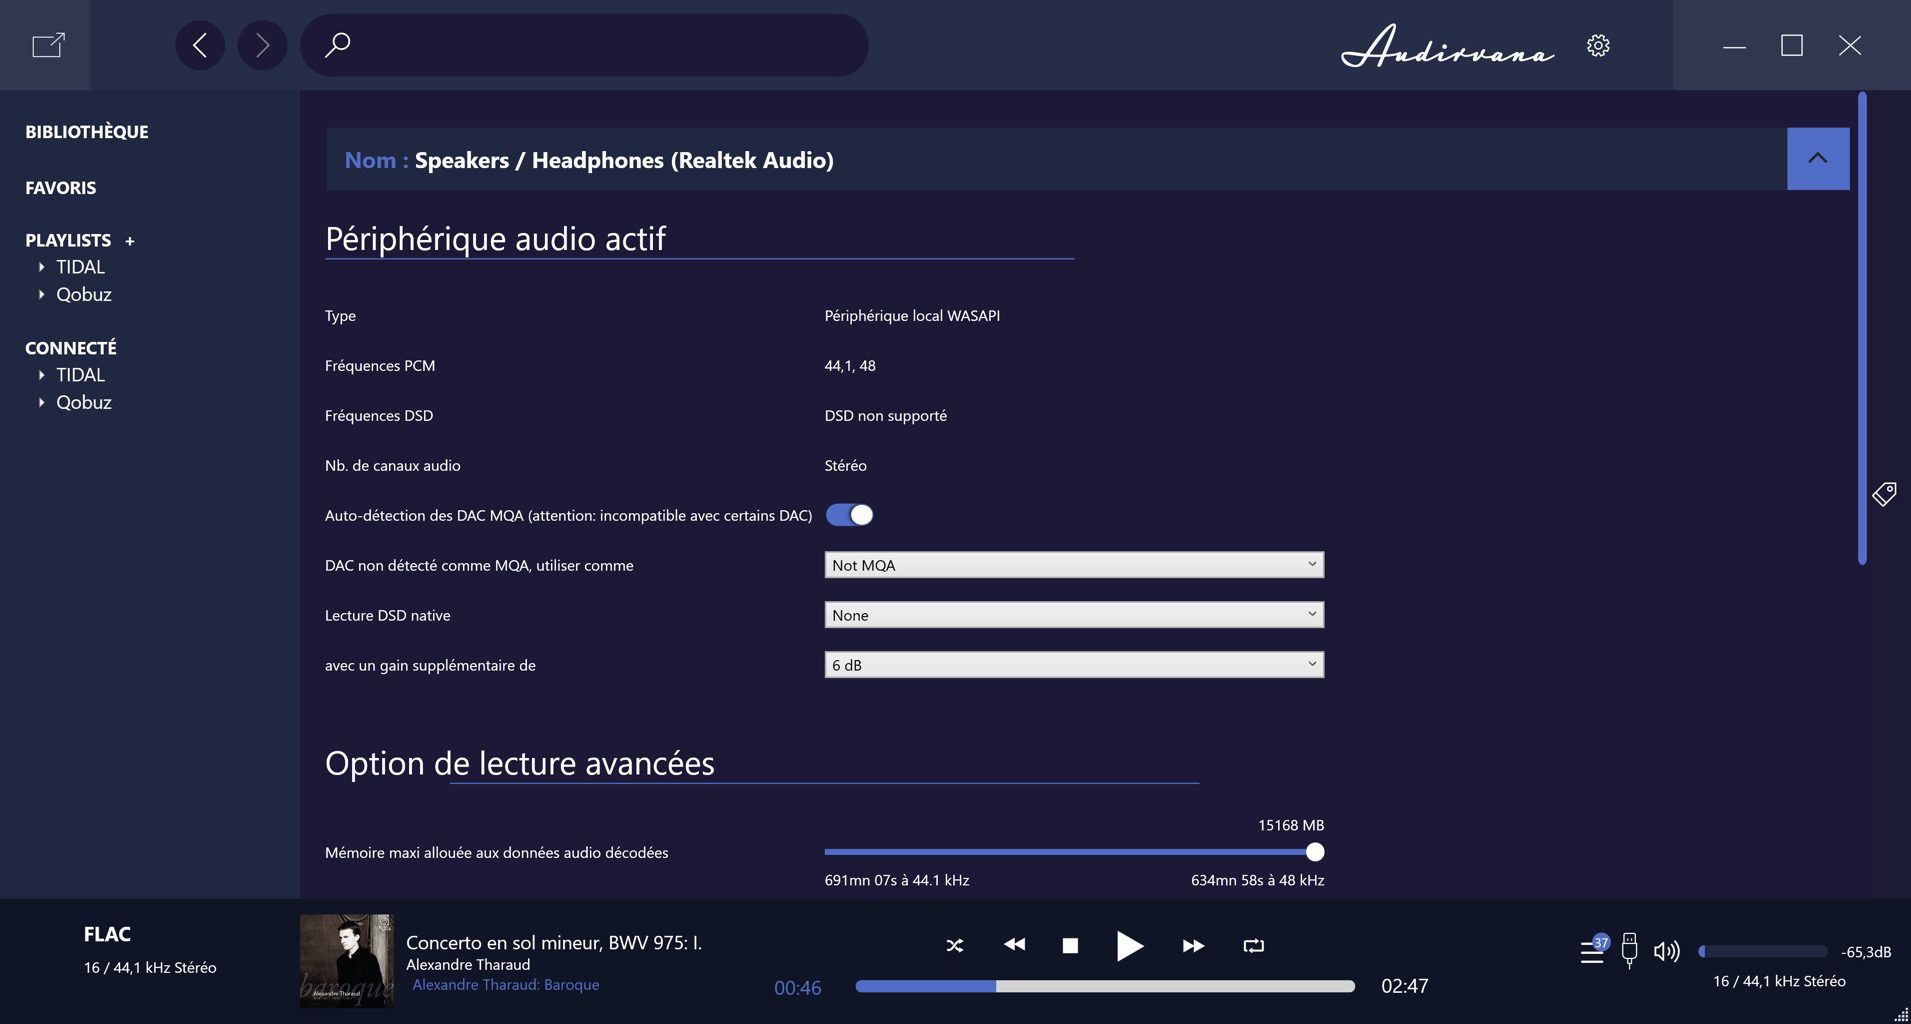The width and height of the screenshot is (1911, 1024).
Task: Toggle the repeat mode icon
Action: coord(1253,946)
